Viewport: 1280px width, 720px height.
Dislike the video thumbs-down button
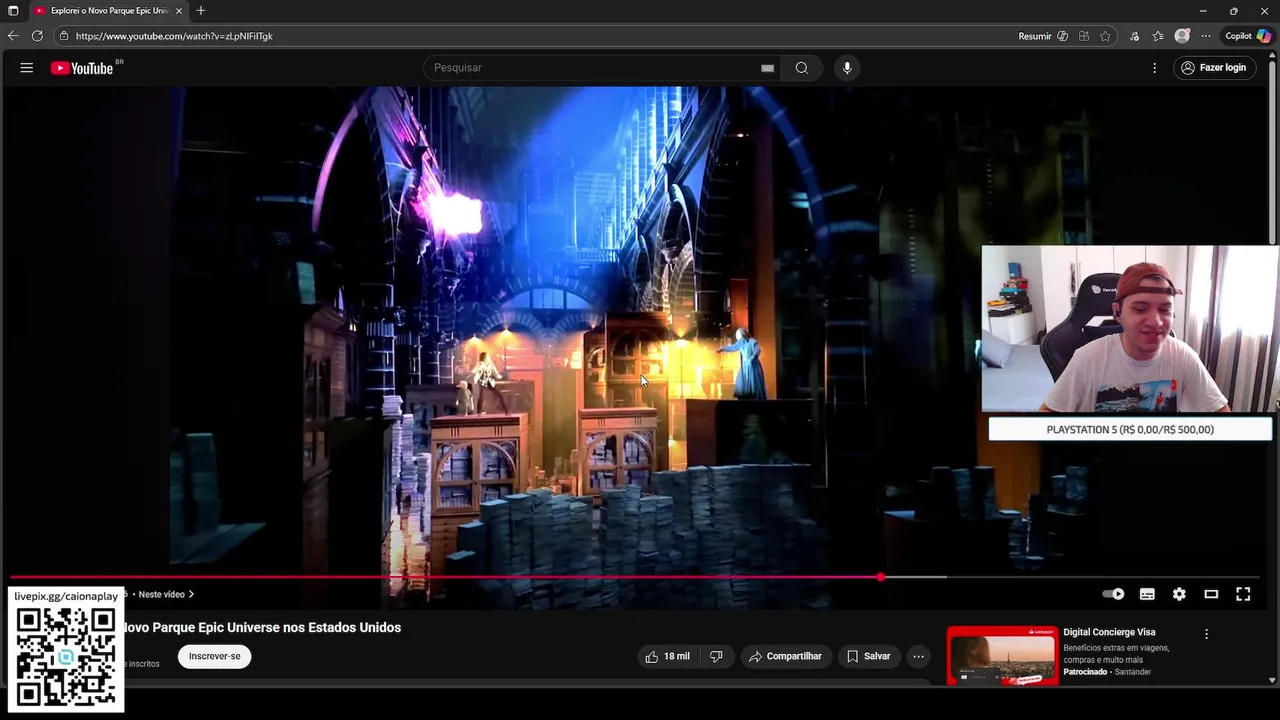point(716,656)
